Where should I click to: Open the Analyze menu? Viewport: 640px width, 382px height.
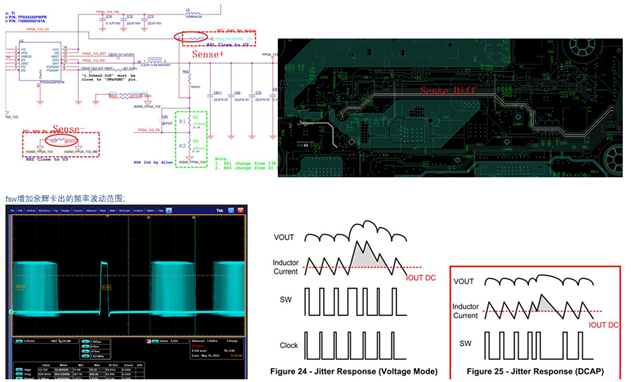click(138, 211)
